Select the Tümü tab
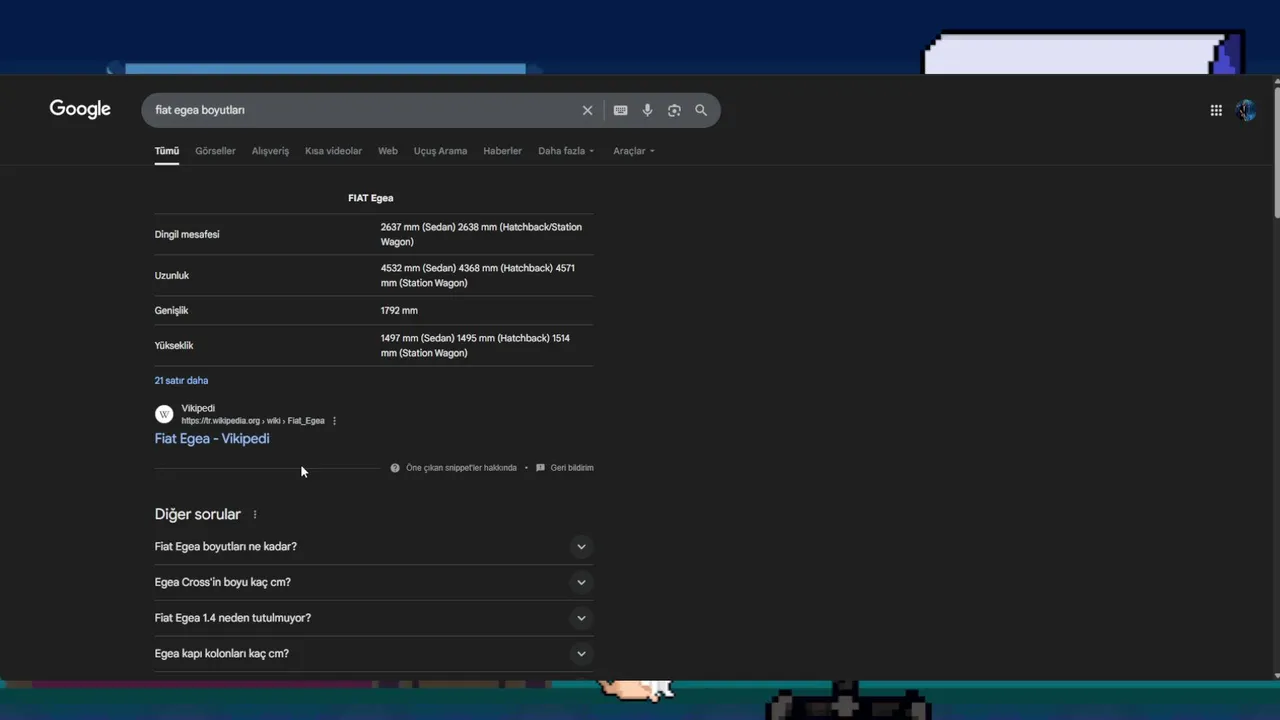 [167, 151]
